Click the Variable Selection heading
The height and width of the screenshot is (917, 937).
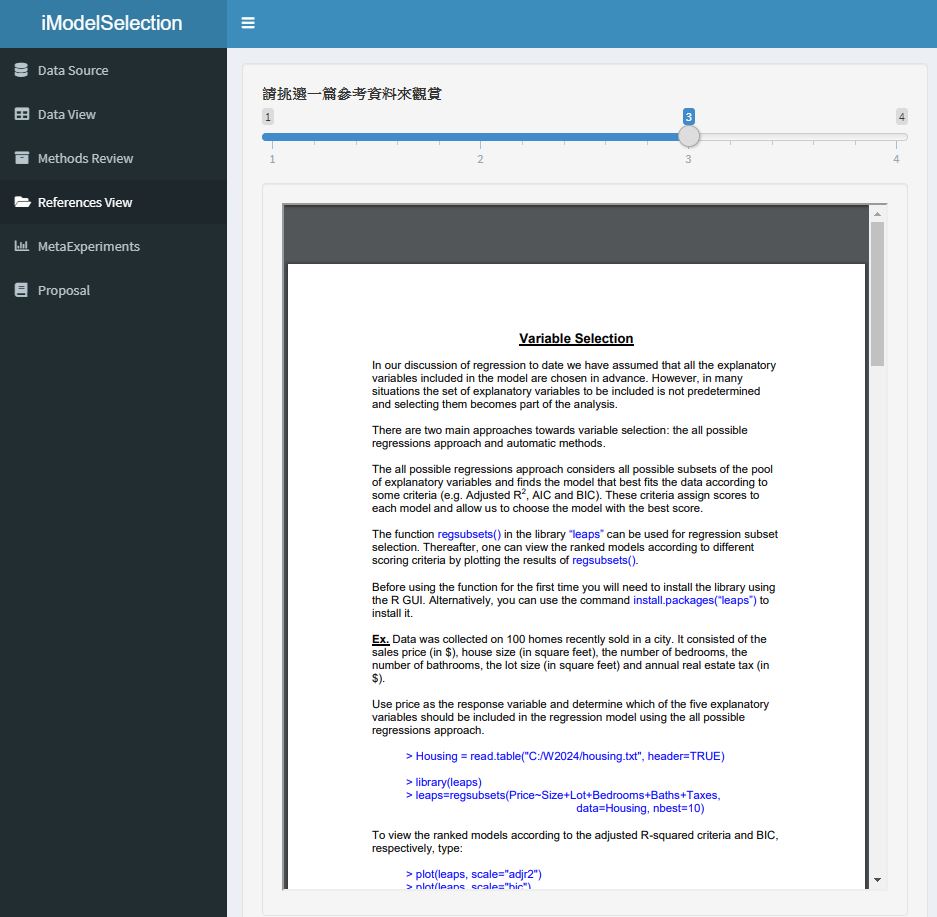576,339
